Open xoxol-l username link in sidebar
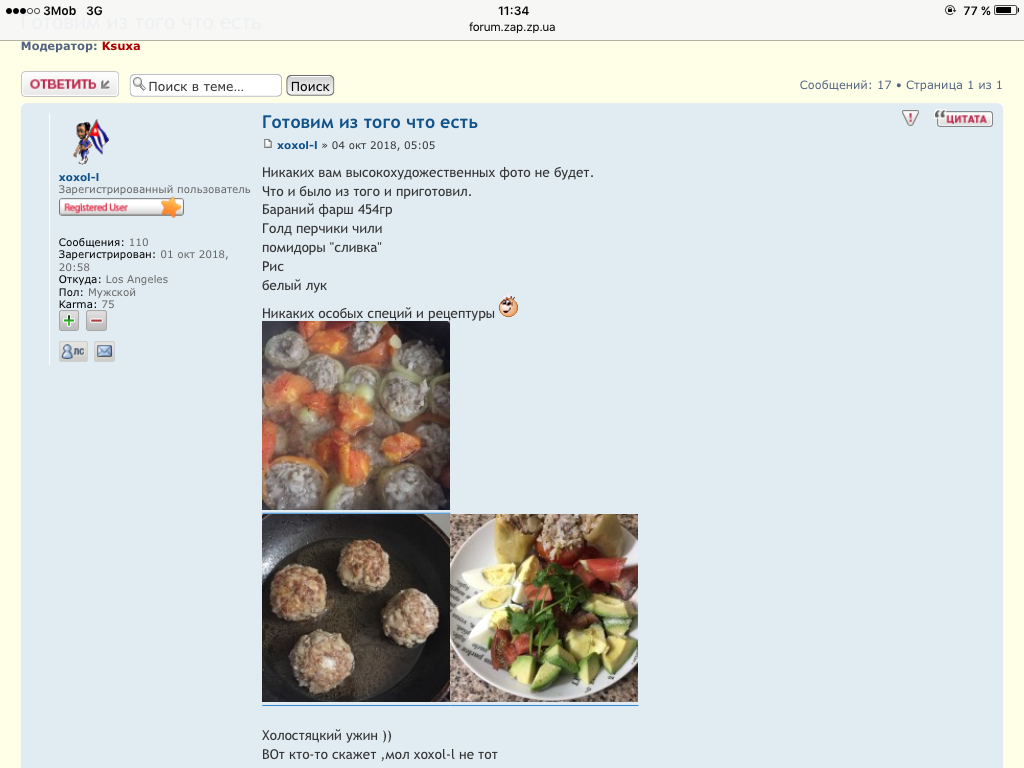 79,177
